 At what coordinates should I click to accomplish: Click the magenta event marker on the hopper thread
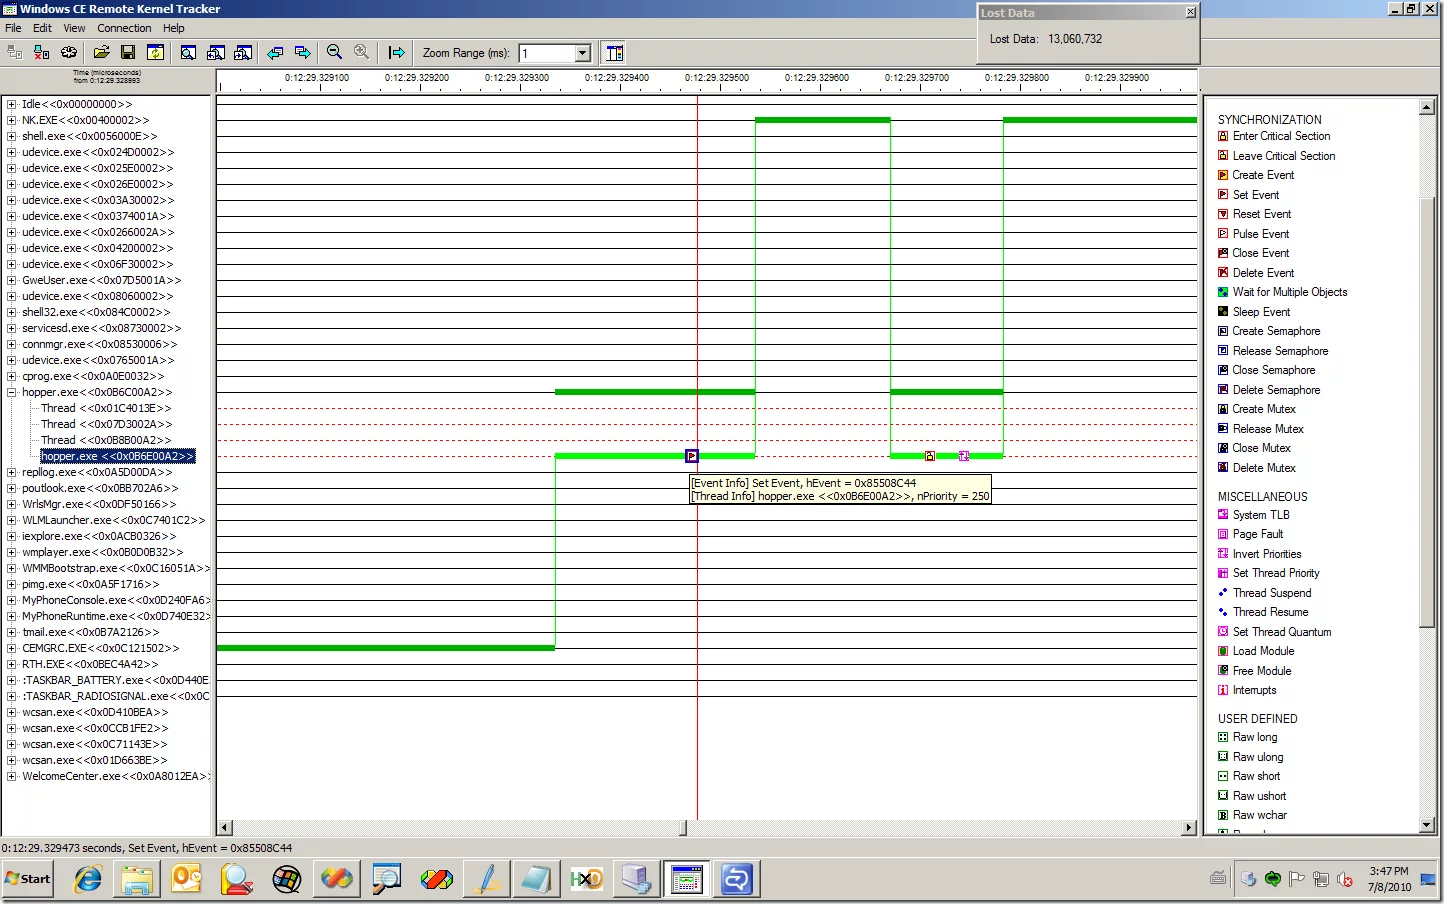pos(964,456)
